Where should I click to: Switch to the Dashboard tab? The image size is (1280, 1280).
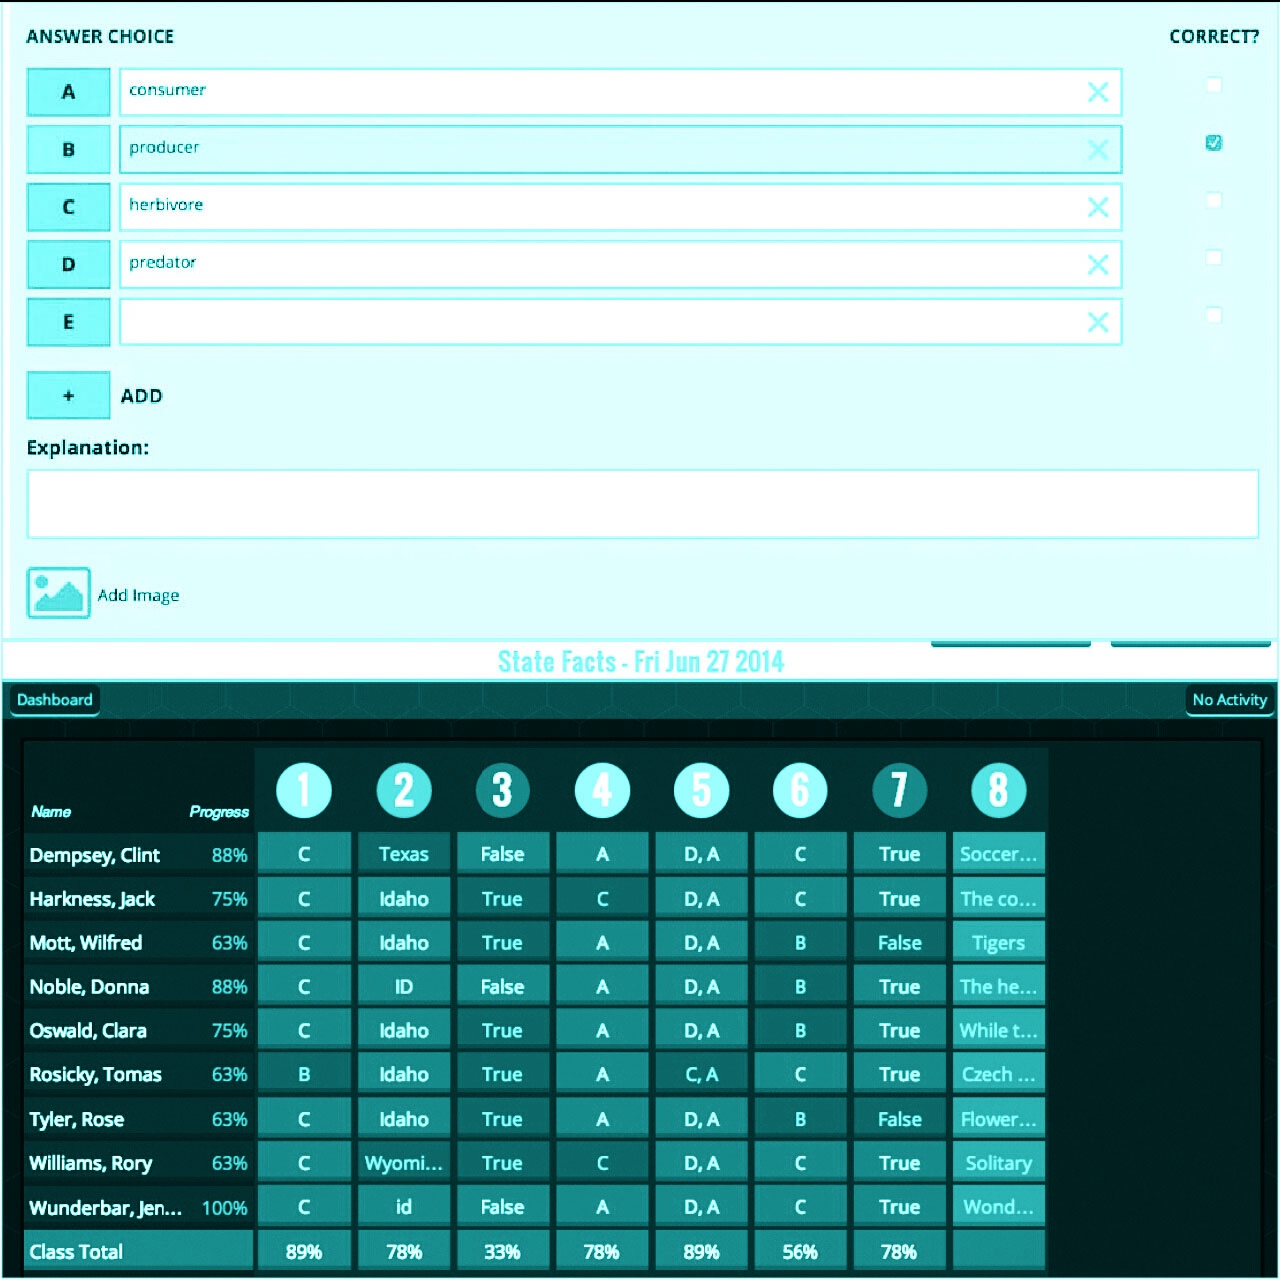pyautogui.click(x=55, y=700)
